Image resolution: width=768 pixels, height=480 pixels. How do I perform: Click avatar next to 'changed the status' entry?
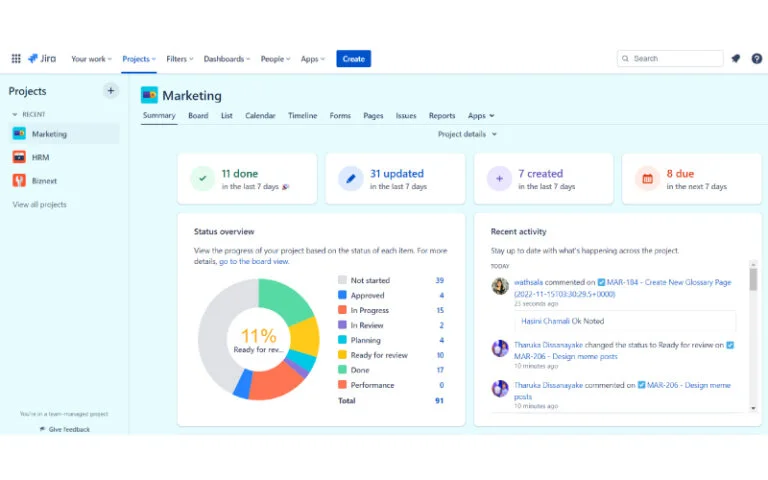500,349
